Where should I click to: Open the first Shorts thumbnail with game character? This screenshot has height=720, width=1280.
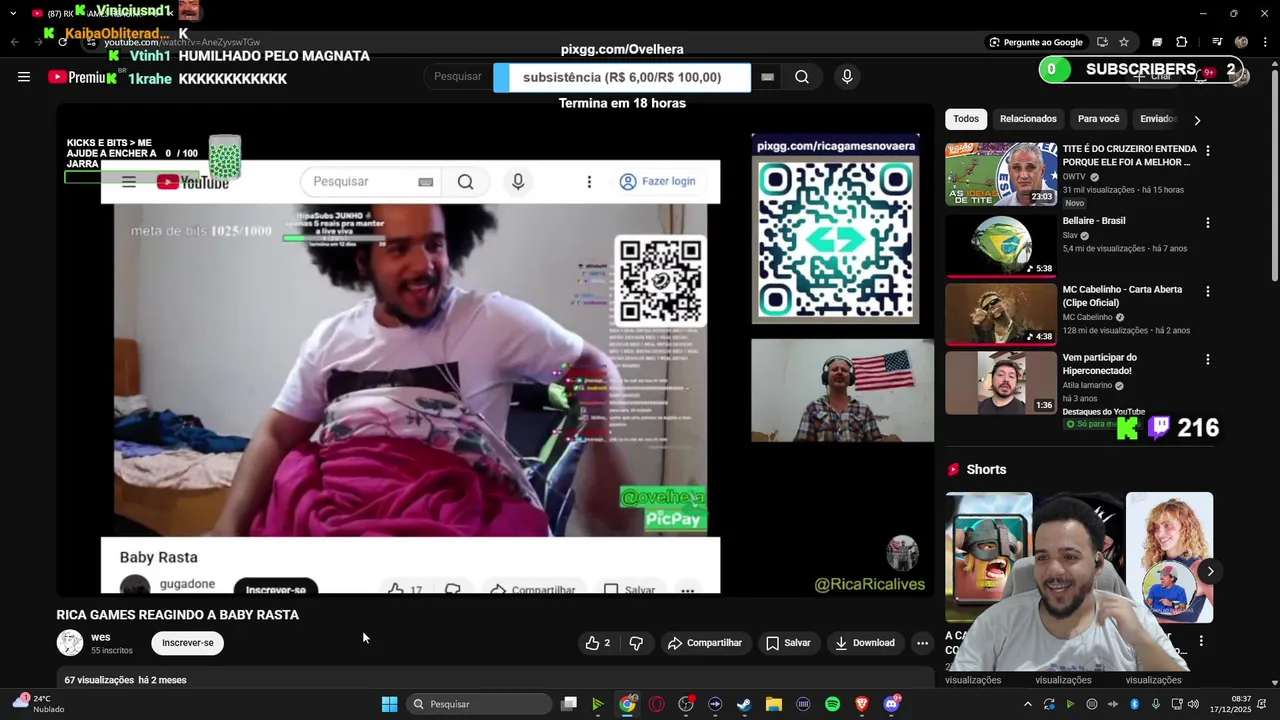(989, 557)
